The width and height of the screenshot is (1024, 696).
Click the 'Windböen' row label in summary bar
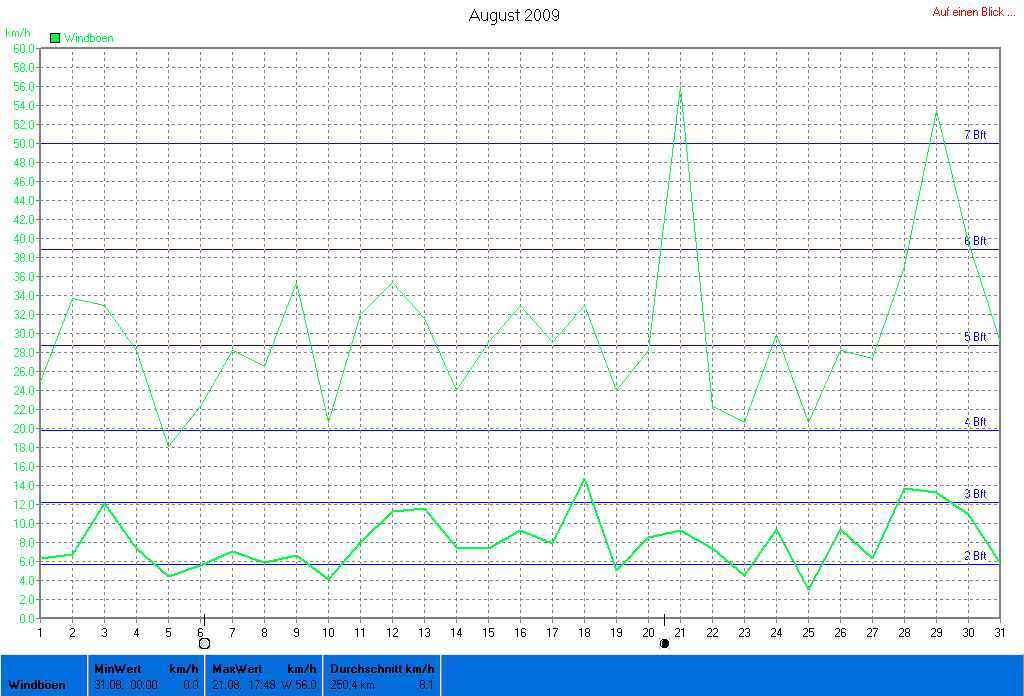pos(37,685)
